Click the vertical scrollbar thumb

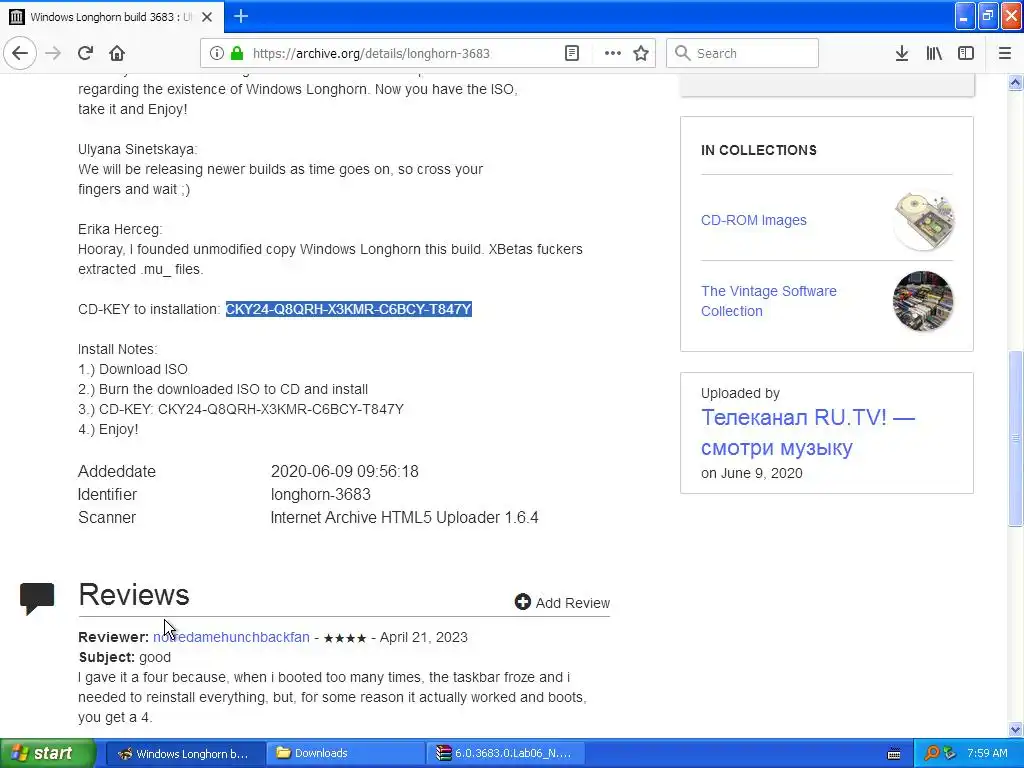(1015, 438)
